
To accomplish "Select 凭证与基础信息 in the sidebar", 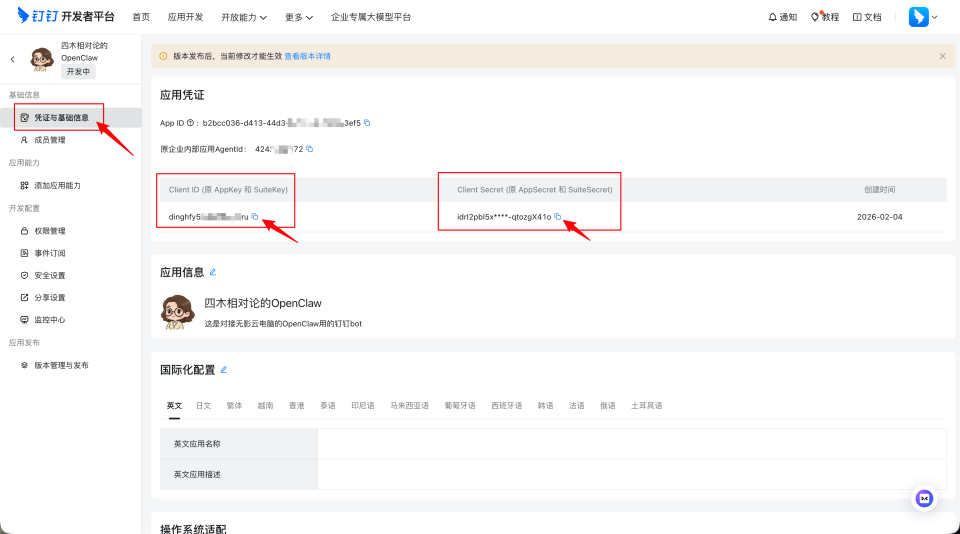I will coord(71,118).
